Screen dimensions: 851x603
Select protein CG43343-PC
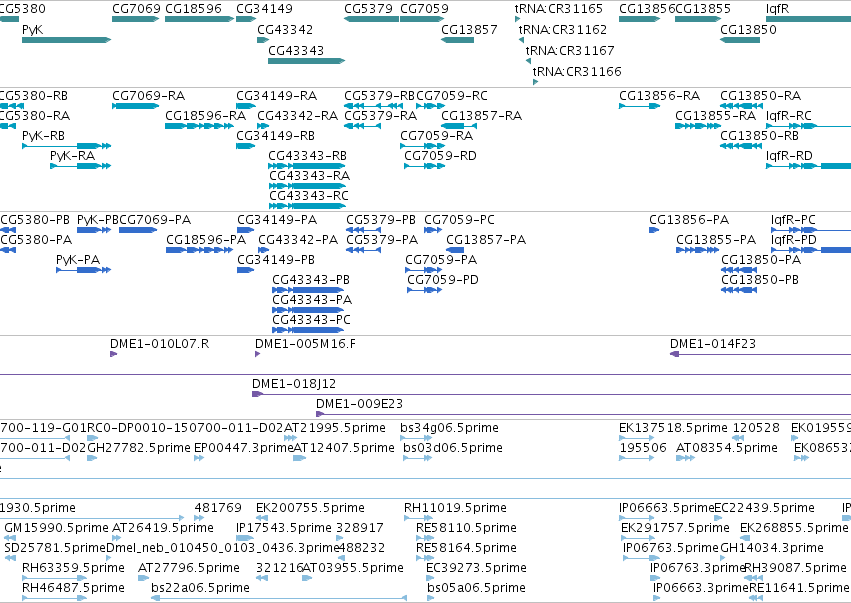(308, 330)
